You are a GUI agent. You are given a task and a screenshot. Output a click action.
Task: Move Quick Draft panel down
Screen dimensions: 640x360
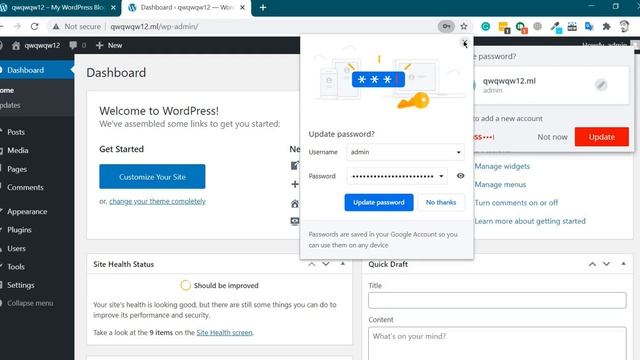click(x=606, y=264)
